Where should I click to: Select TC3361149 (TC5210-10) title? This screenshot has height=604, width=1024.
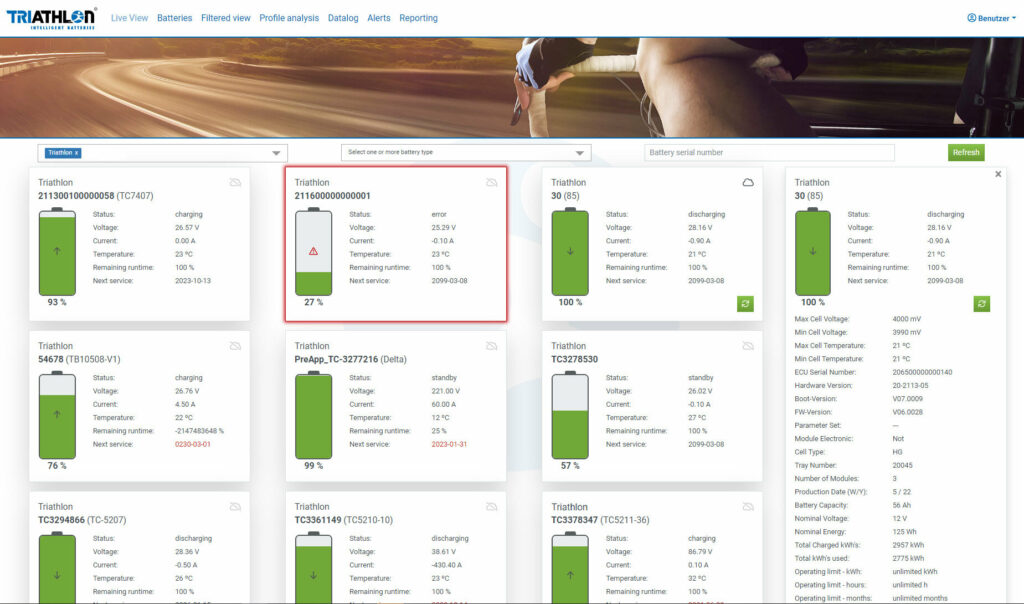(x=344, y=520)
